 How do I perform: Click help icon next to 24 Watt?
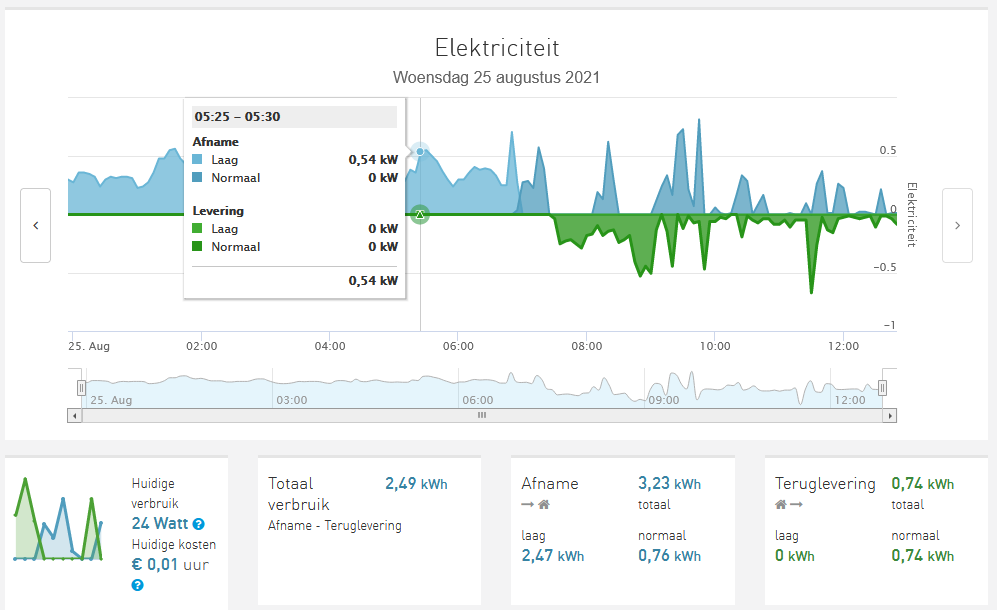199,524
